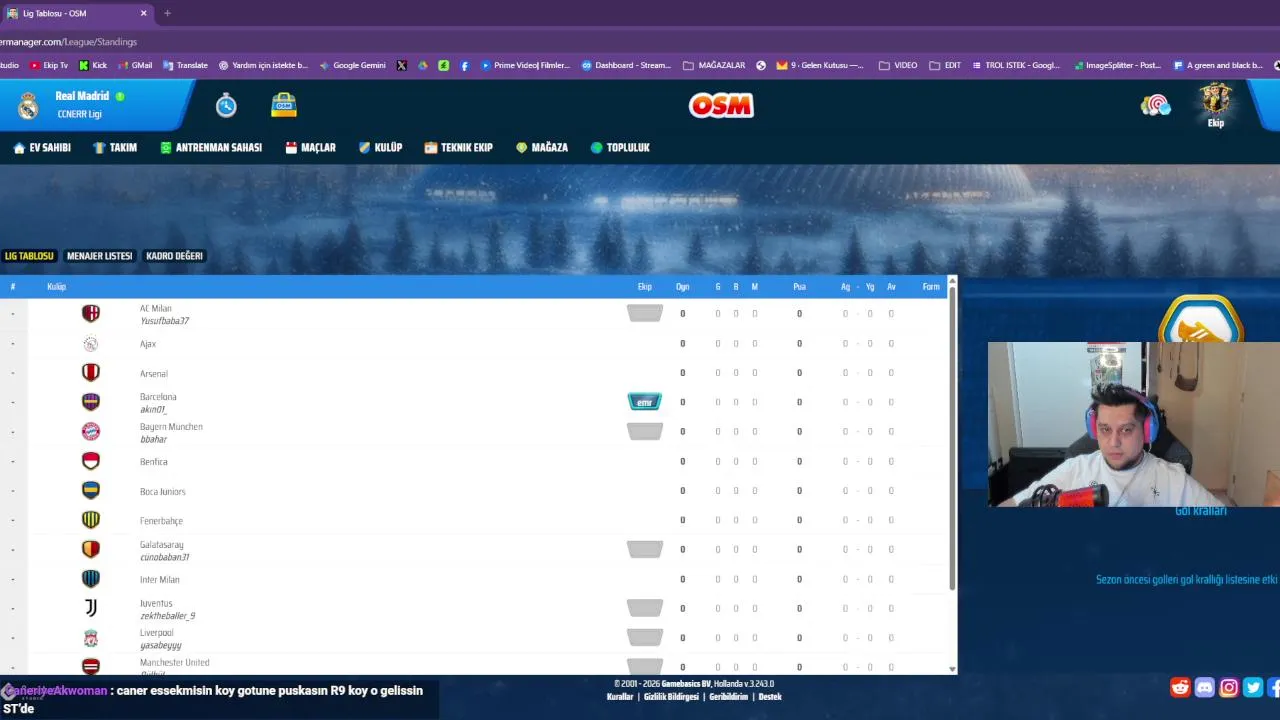Click the Real Madrid crest in the header

coord(28,105)
